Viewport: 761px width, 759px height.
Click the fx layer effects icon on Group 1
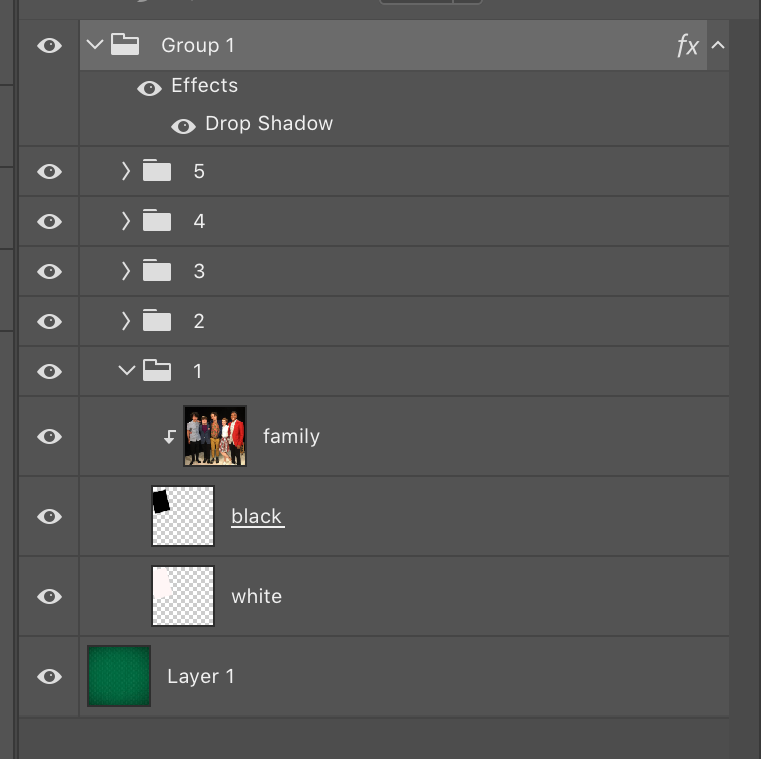click(688, 46)
